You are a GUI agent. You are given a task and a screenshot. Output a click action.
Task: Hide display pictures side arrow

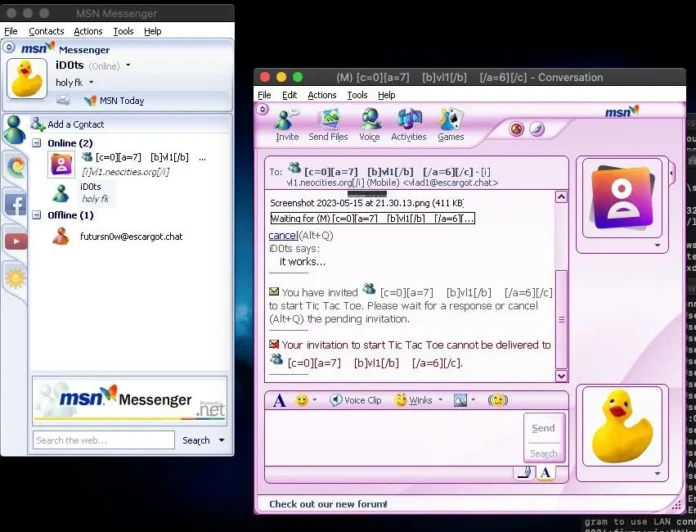click(x=672, y=173)
